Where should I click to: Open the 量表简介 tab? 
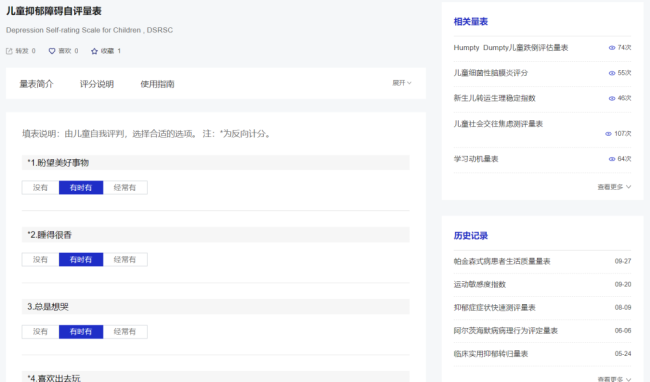click(x=36, y=84)
